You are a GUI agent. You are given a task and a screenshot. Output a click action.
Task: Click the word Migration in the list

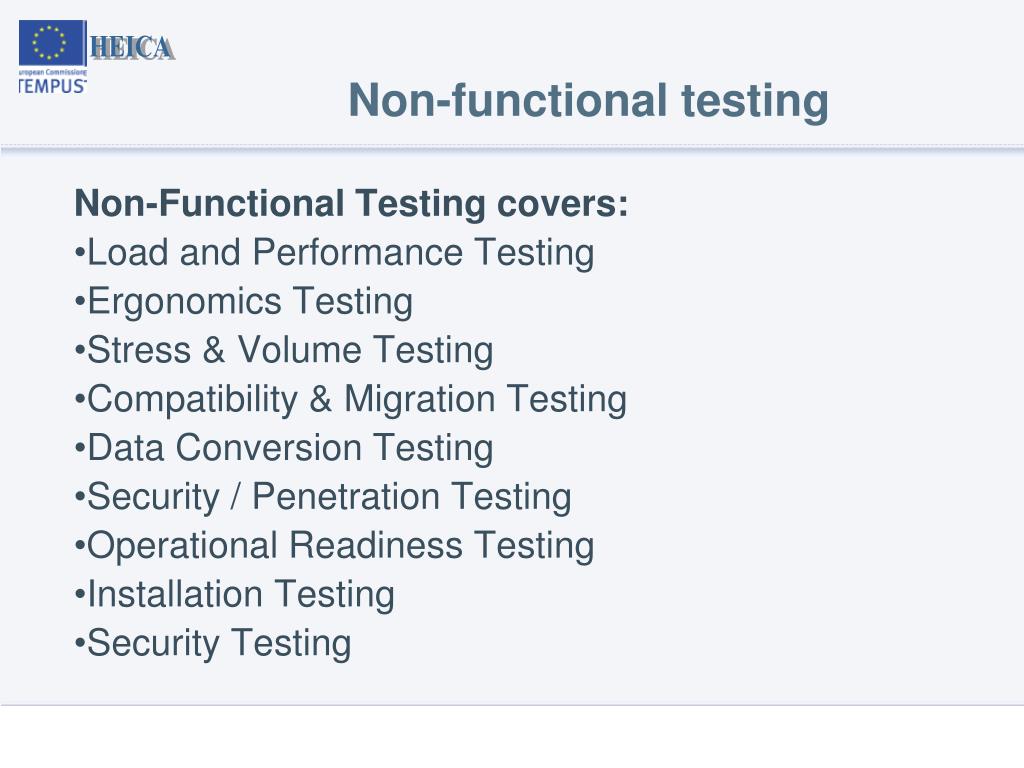point(419,399)
